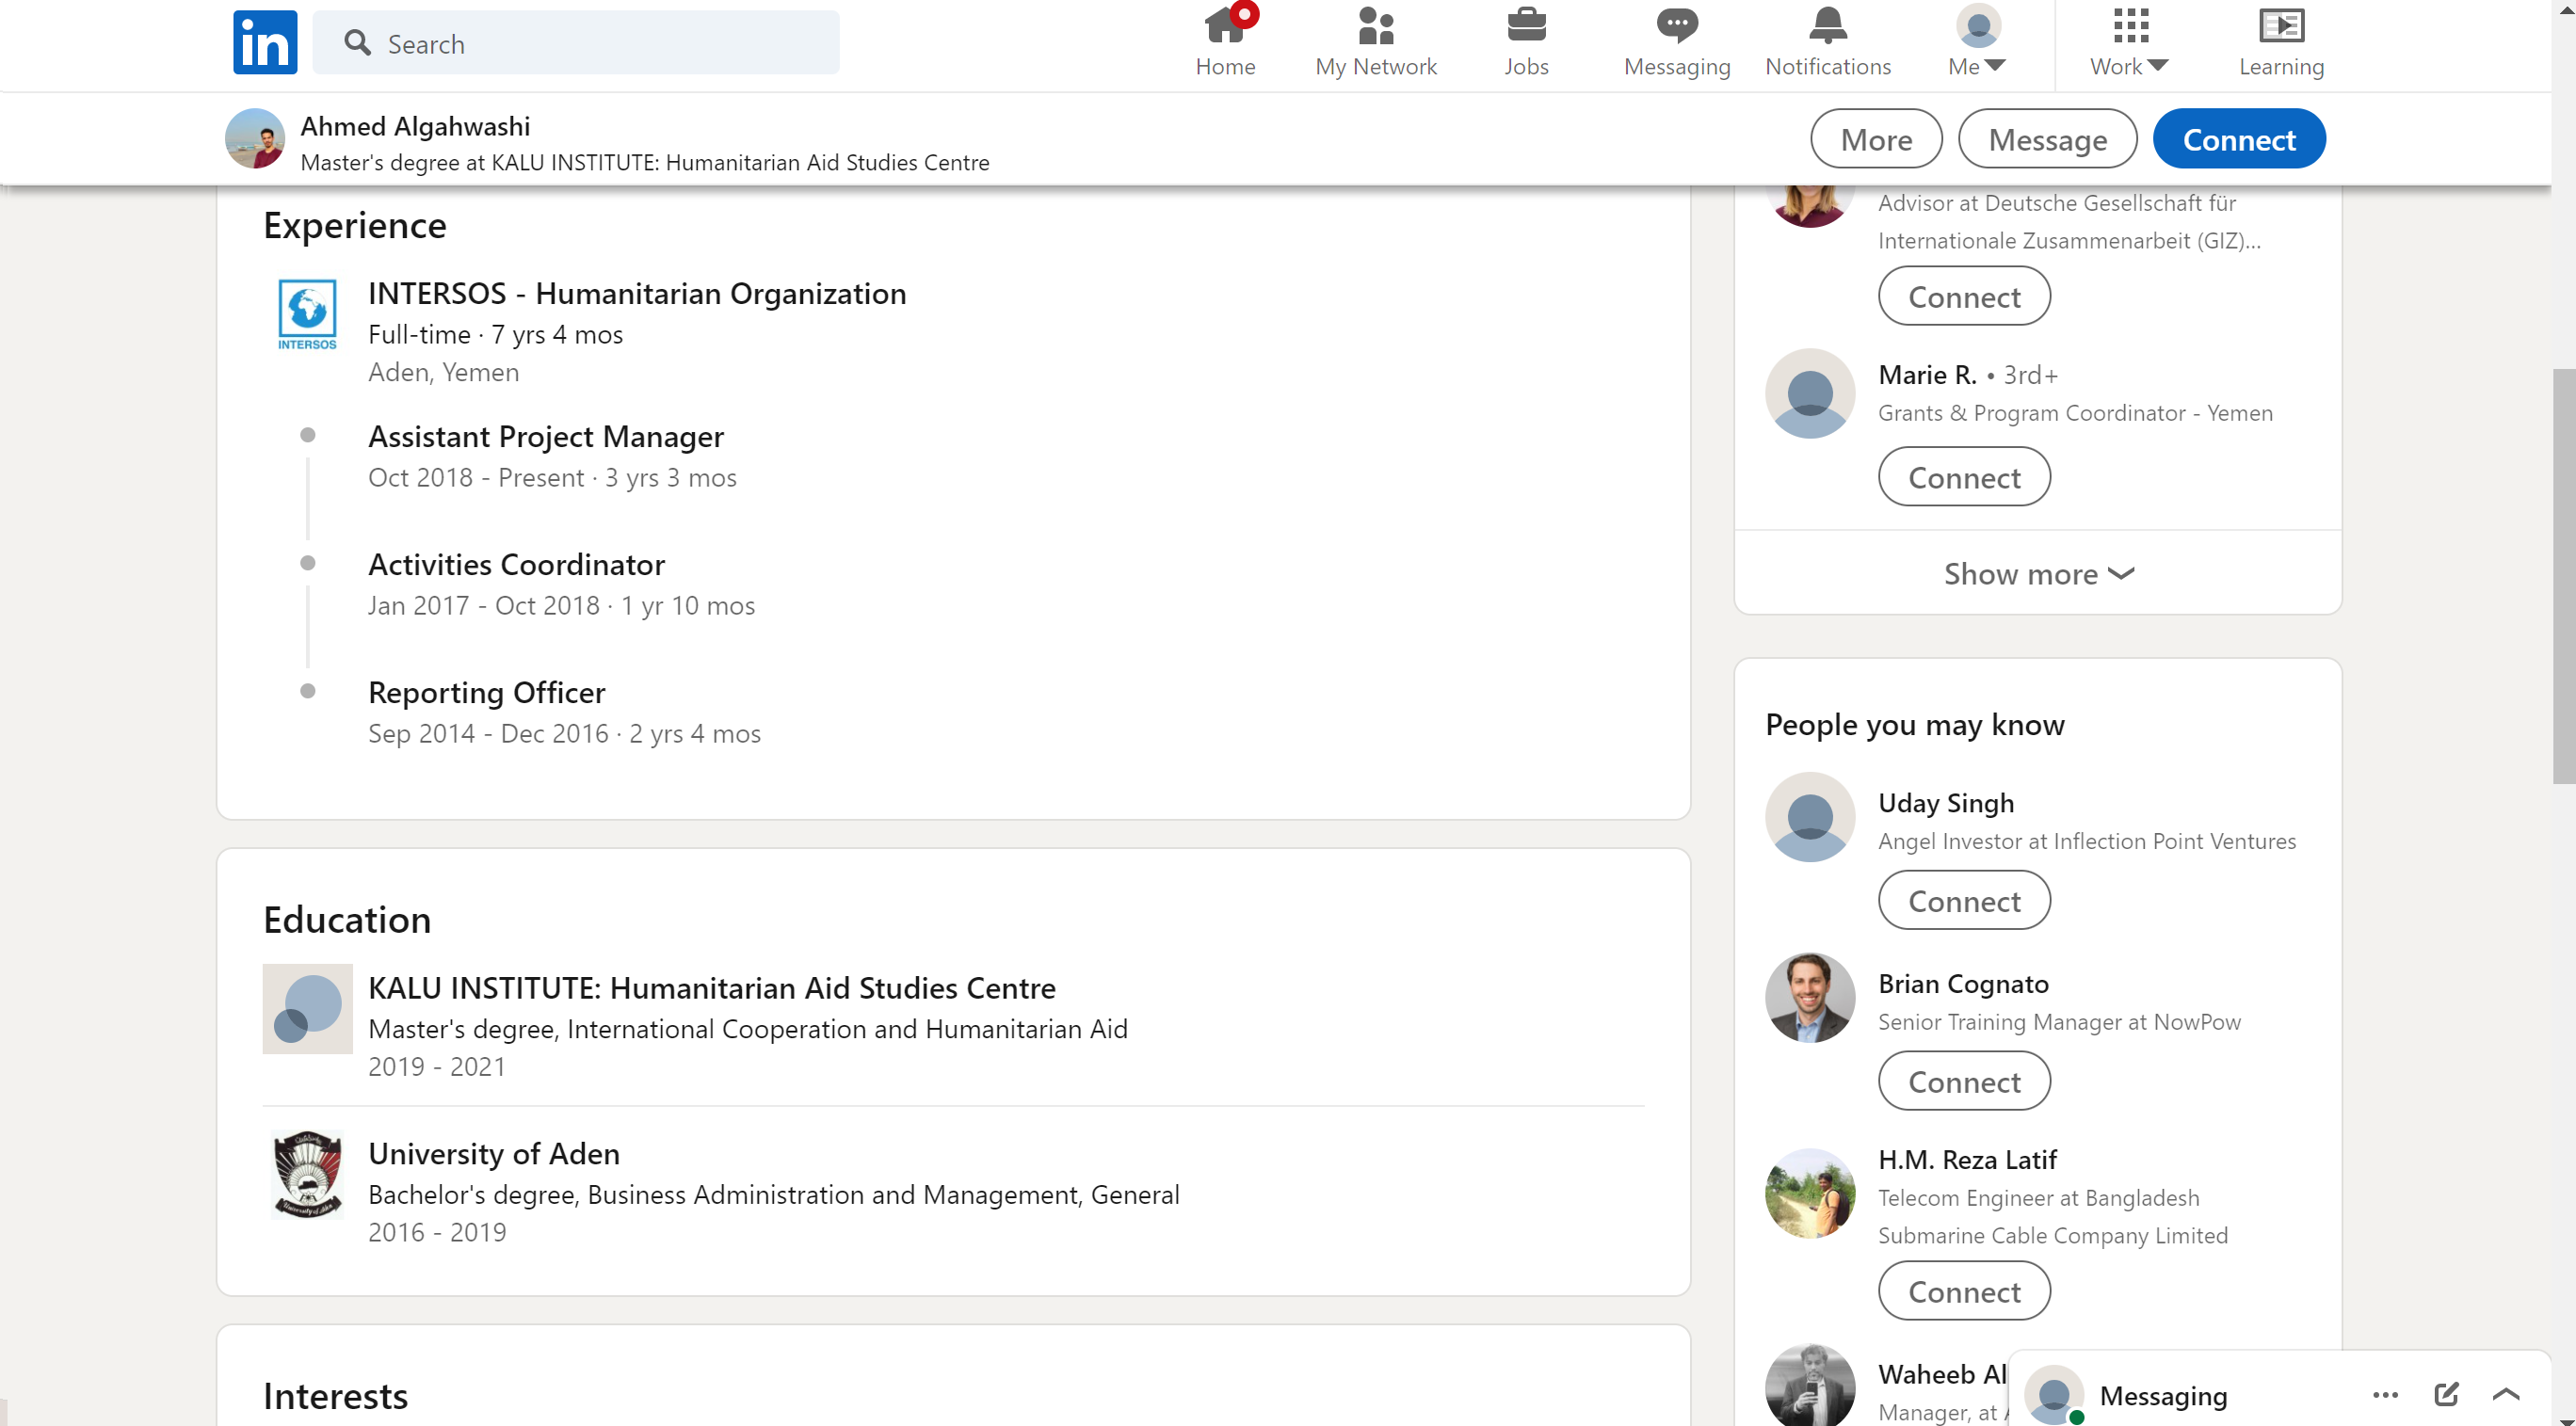This screenshot has width=2576, height=1426.
Task: Open University of Aden education link
Action: (494, 1153)
